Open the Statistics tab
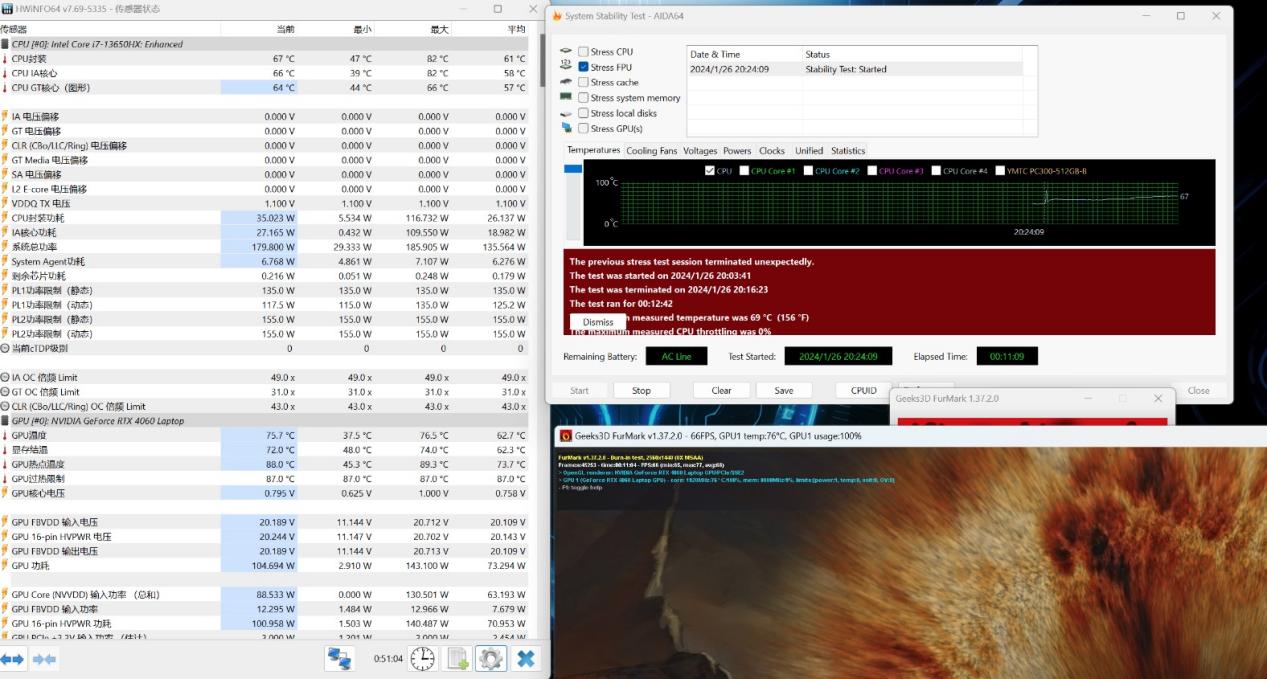This screenshot has height=679, width=1267. tap(847, 151)
